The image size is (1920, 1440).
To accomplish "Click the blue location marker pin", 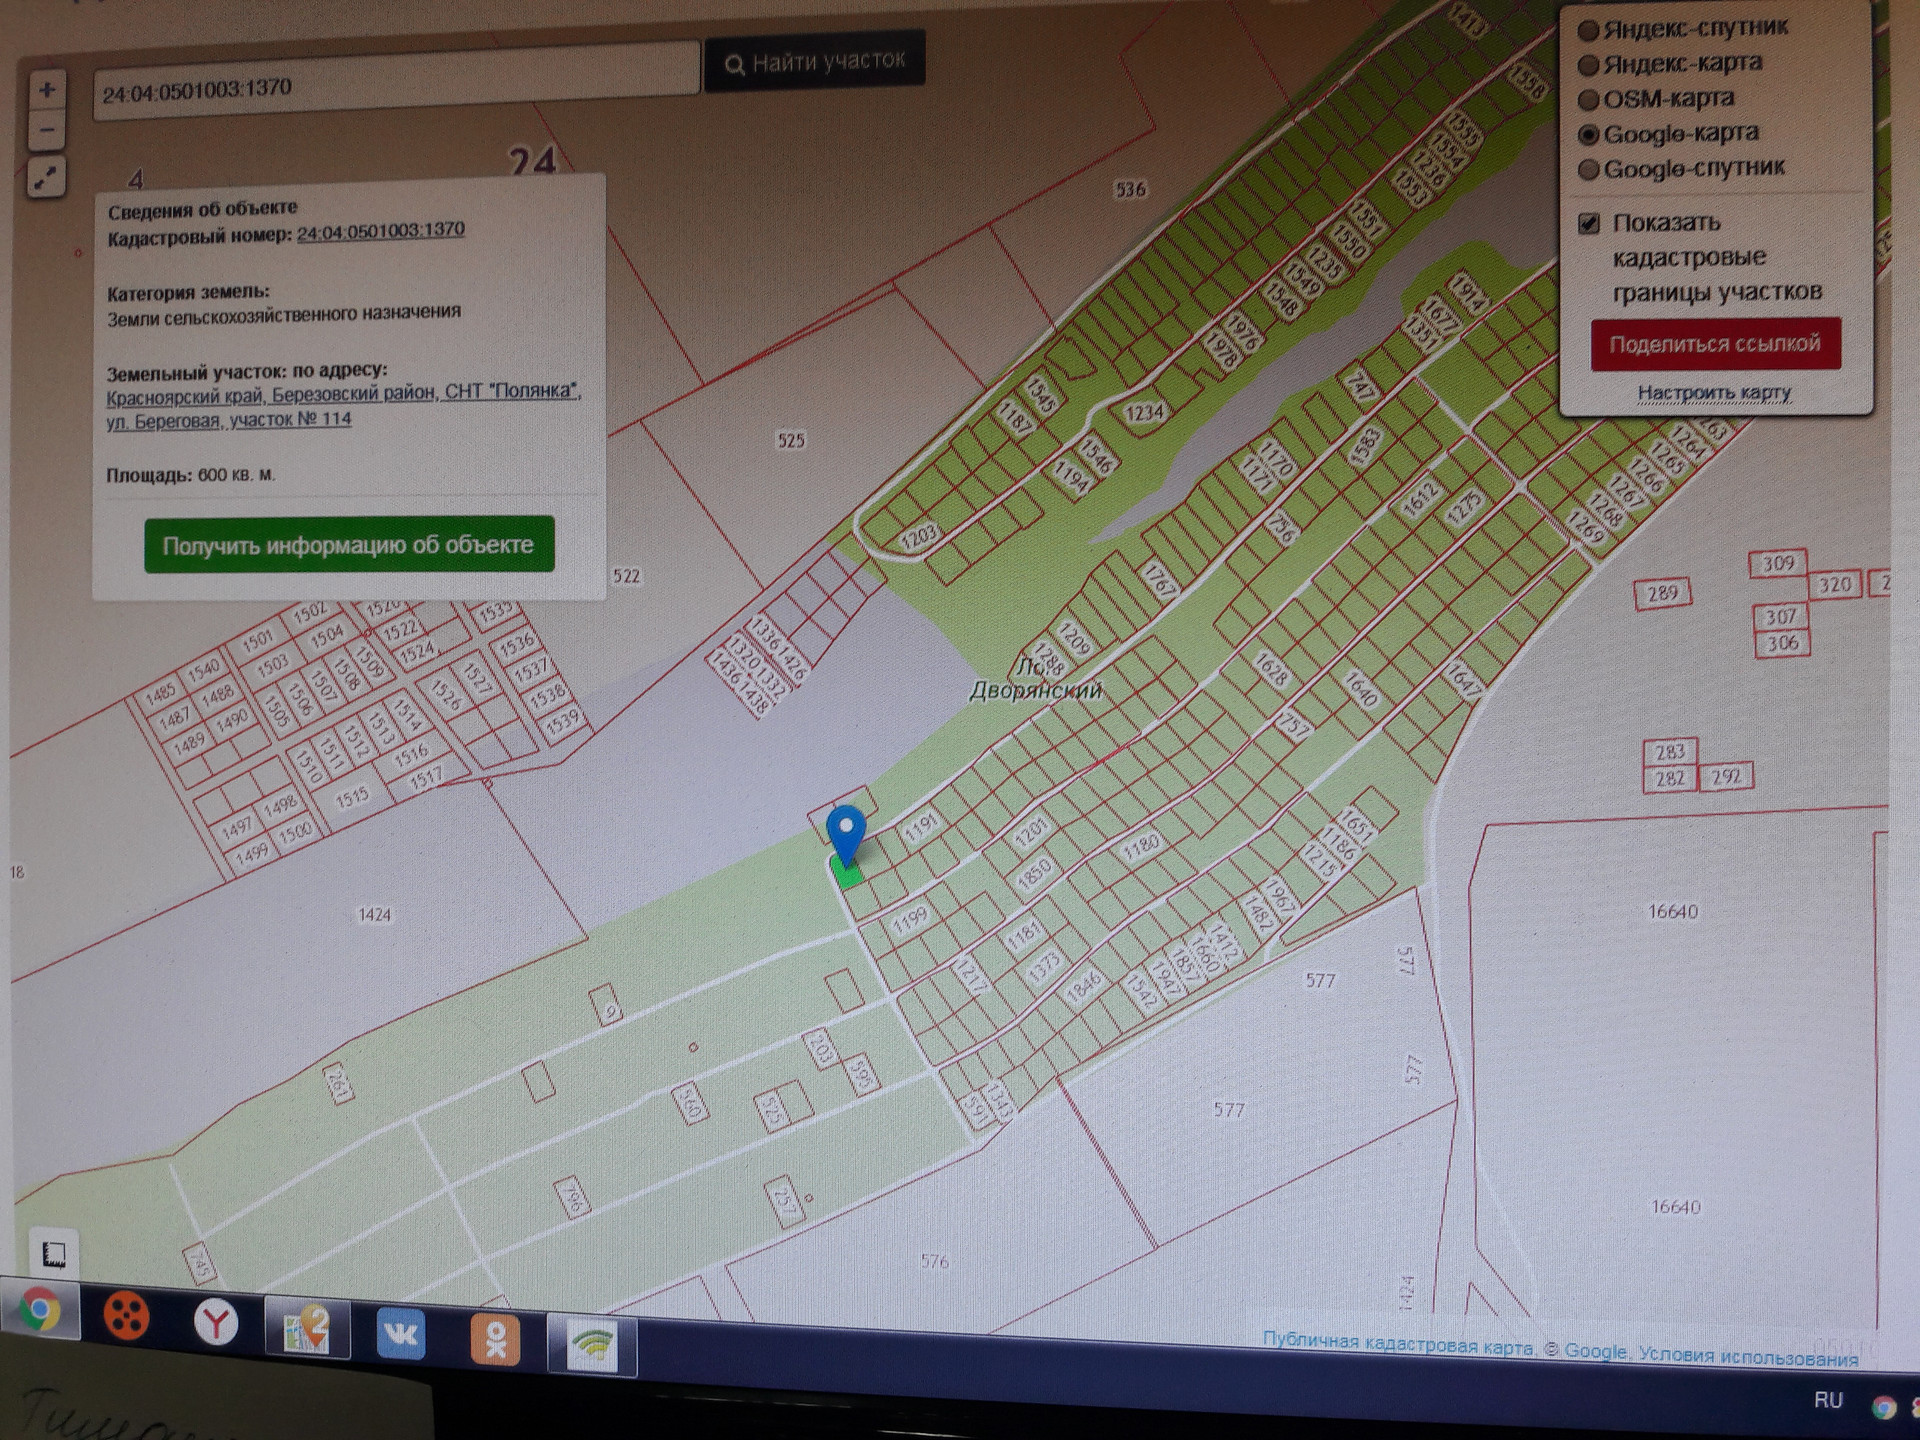I will 846,832.
